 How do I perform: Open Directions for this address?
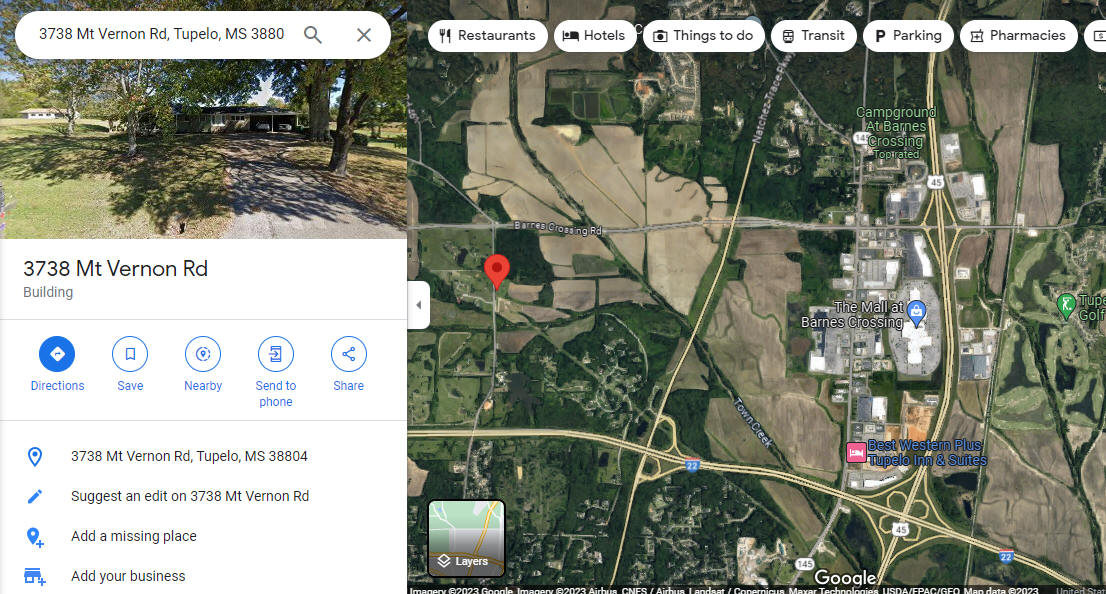(57, 365)
